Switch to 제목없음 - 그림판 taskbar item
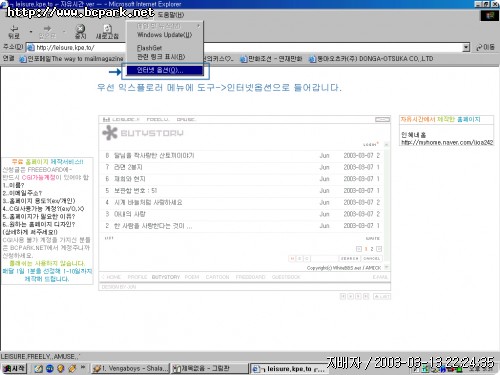 pos(209,368)
